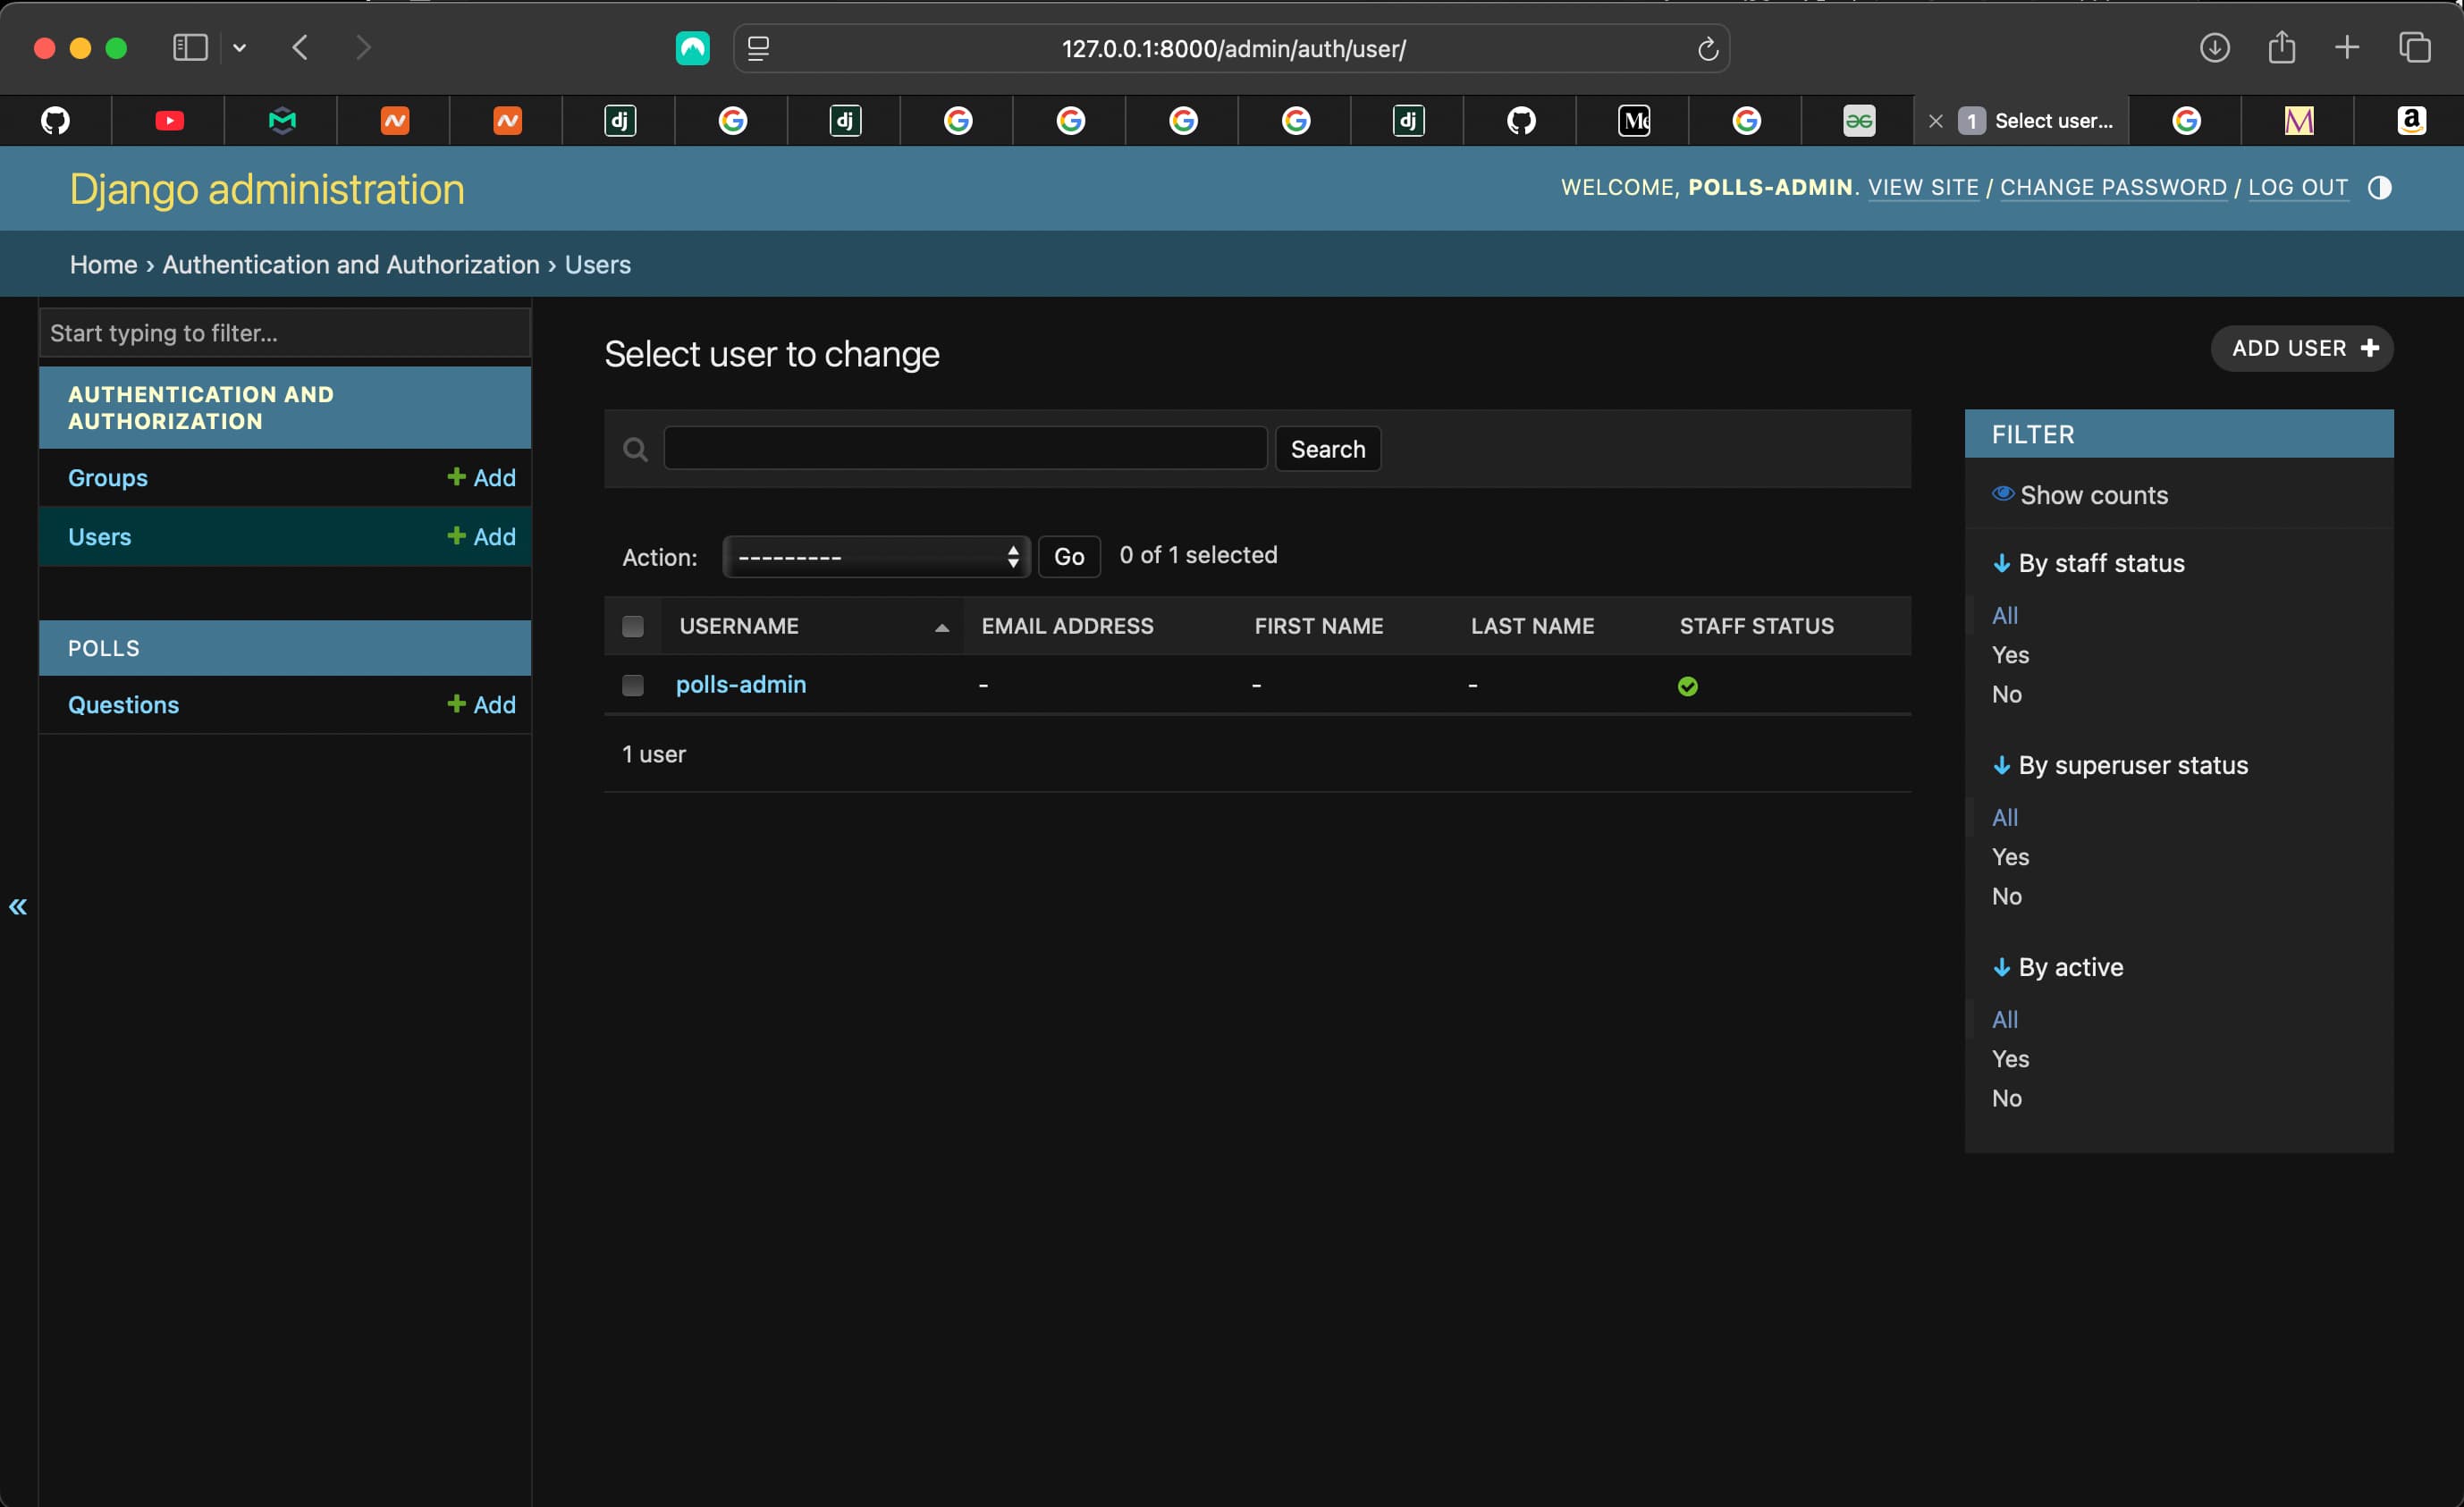This screenshot has width=2464, height=1507.
Task: Open the Users item in sidebar
Action: click(x=99, y=537)
